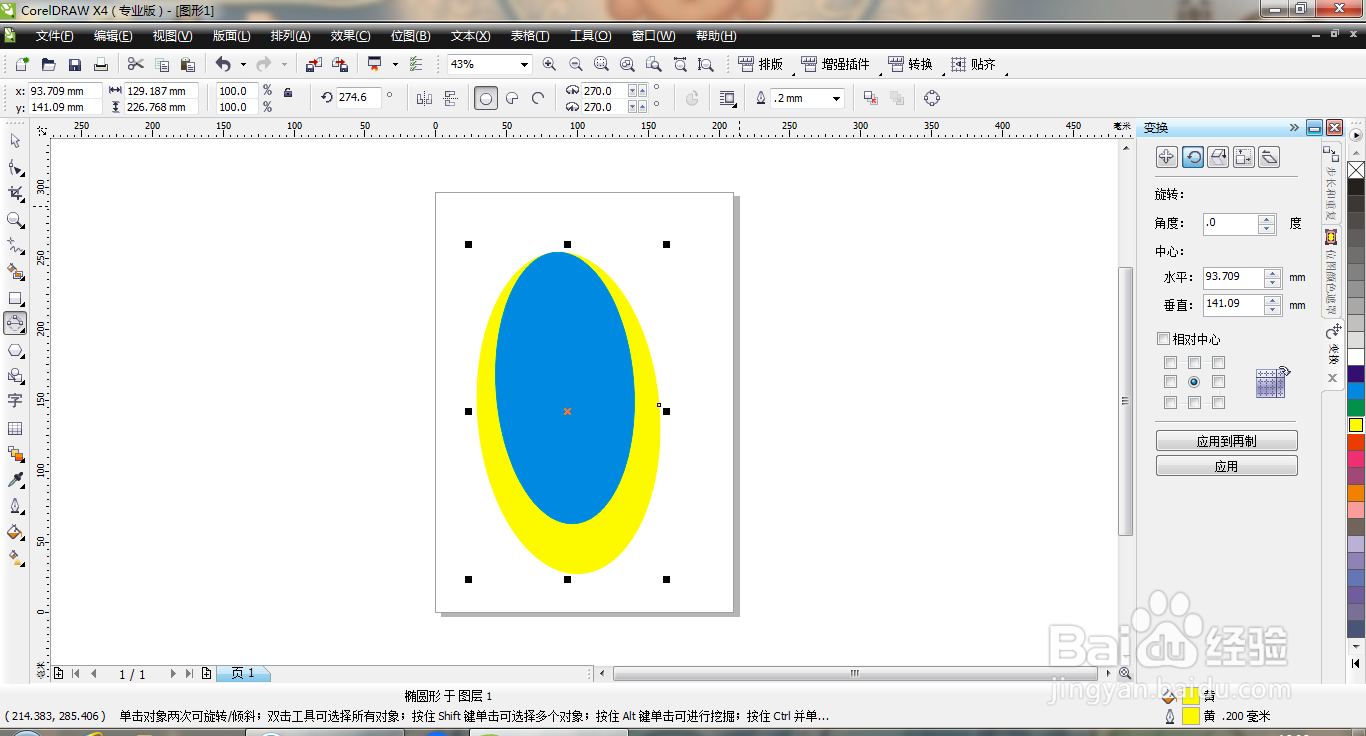This screenshot has width=1366, height=736.
Task: Check the bottom-right anchor checkbox
Action: (x=1218, y=402)
